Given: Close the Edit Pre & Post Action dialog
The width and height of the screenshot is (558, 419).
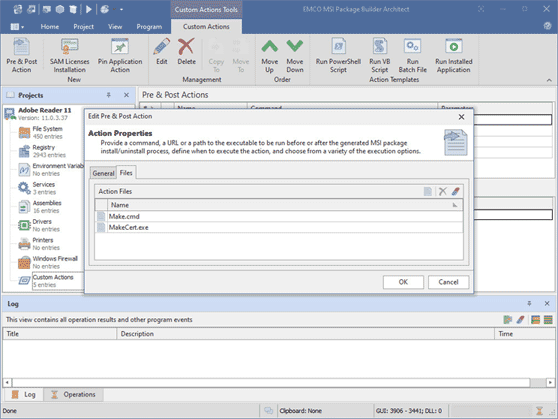Looking at the screenshot, I should coord(461,117).
